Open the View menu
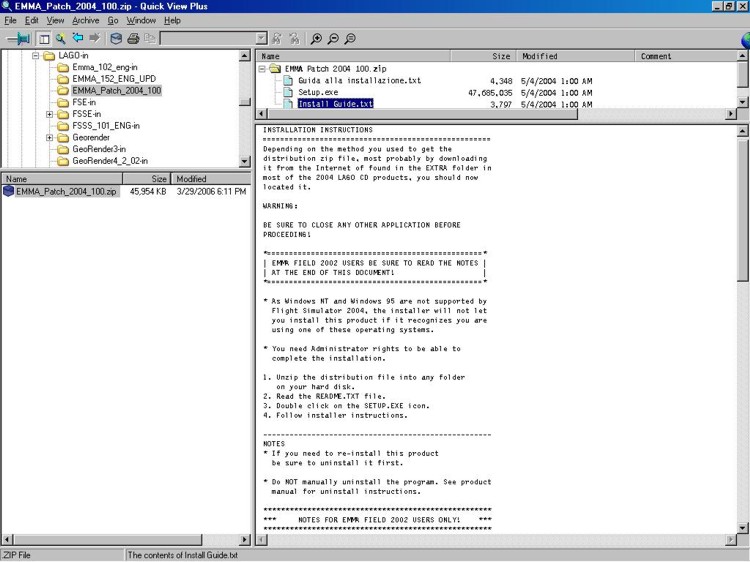 pyautogui.click(x=55, y=21)
